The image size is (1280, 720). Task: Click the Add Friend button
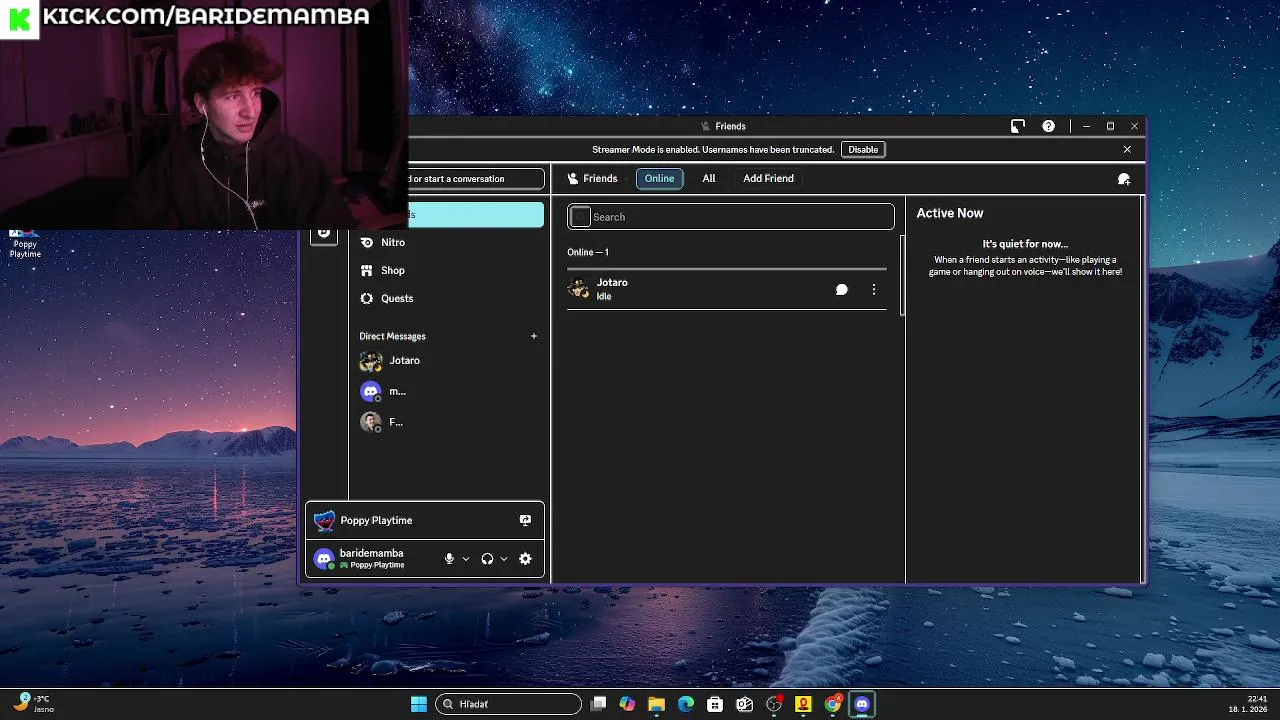768,178
